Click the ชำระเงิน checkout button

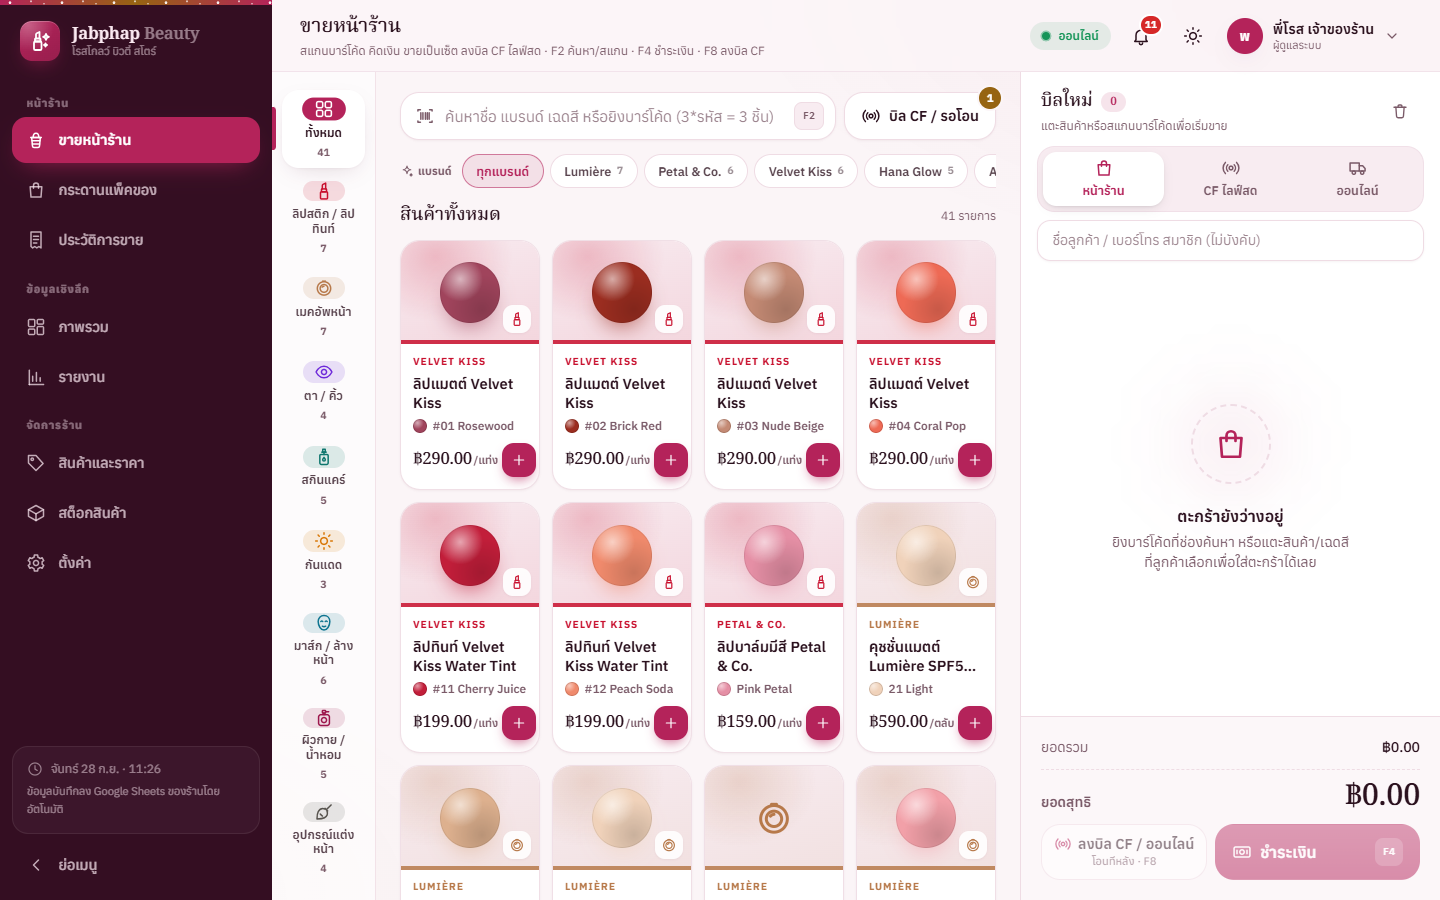click(1317, 852)
